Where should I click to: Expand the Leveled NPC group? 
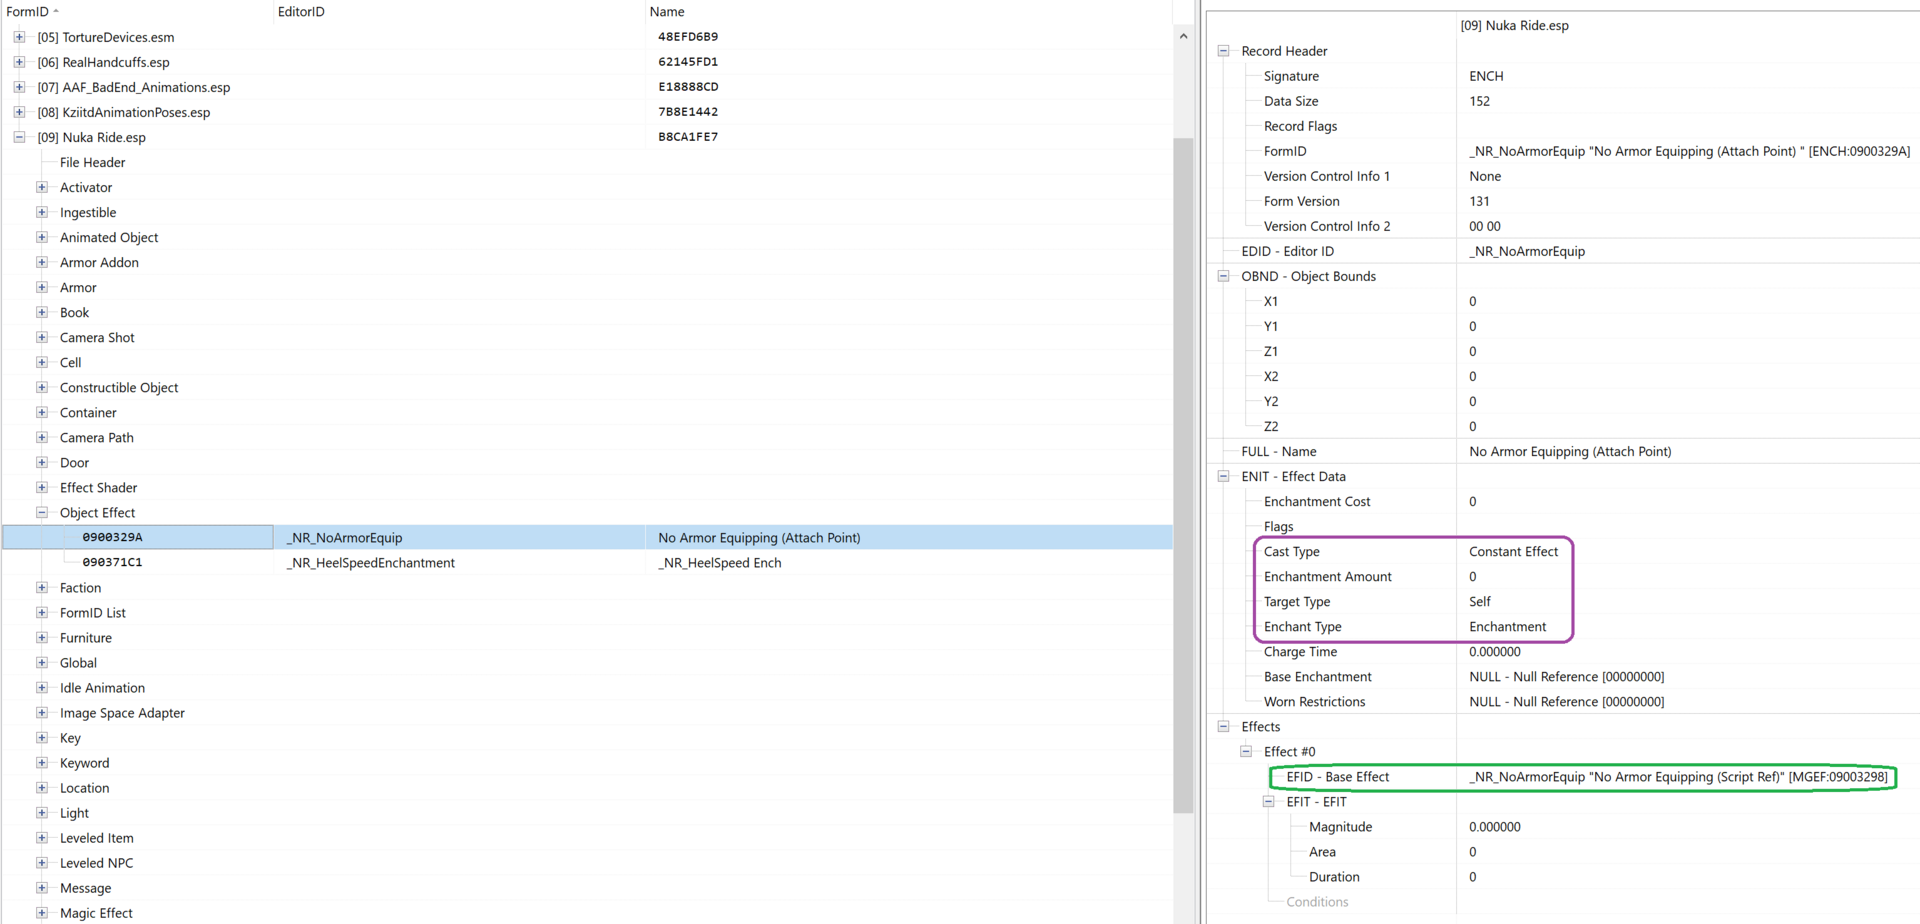(42, 862)
